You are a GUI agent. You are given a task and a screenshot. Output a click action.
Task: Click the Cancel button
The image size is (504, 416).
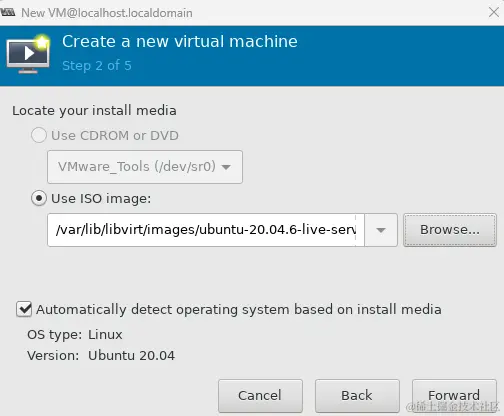coord(260,396)
